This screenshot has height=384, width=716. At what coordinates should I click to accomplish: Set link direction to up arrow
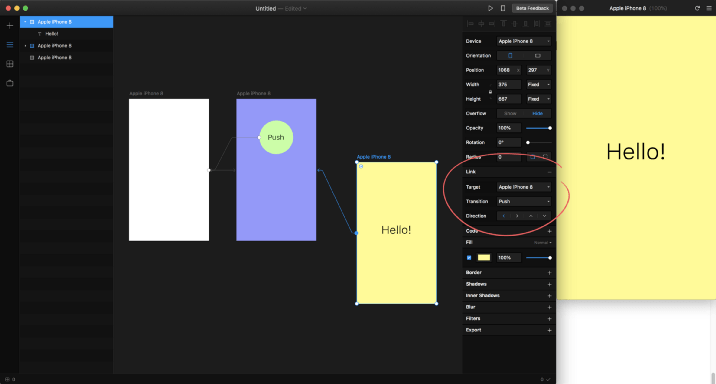[x=531, y=216]
